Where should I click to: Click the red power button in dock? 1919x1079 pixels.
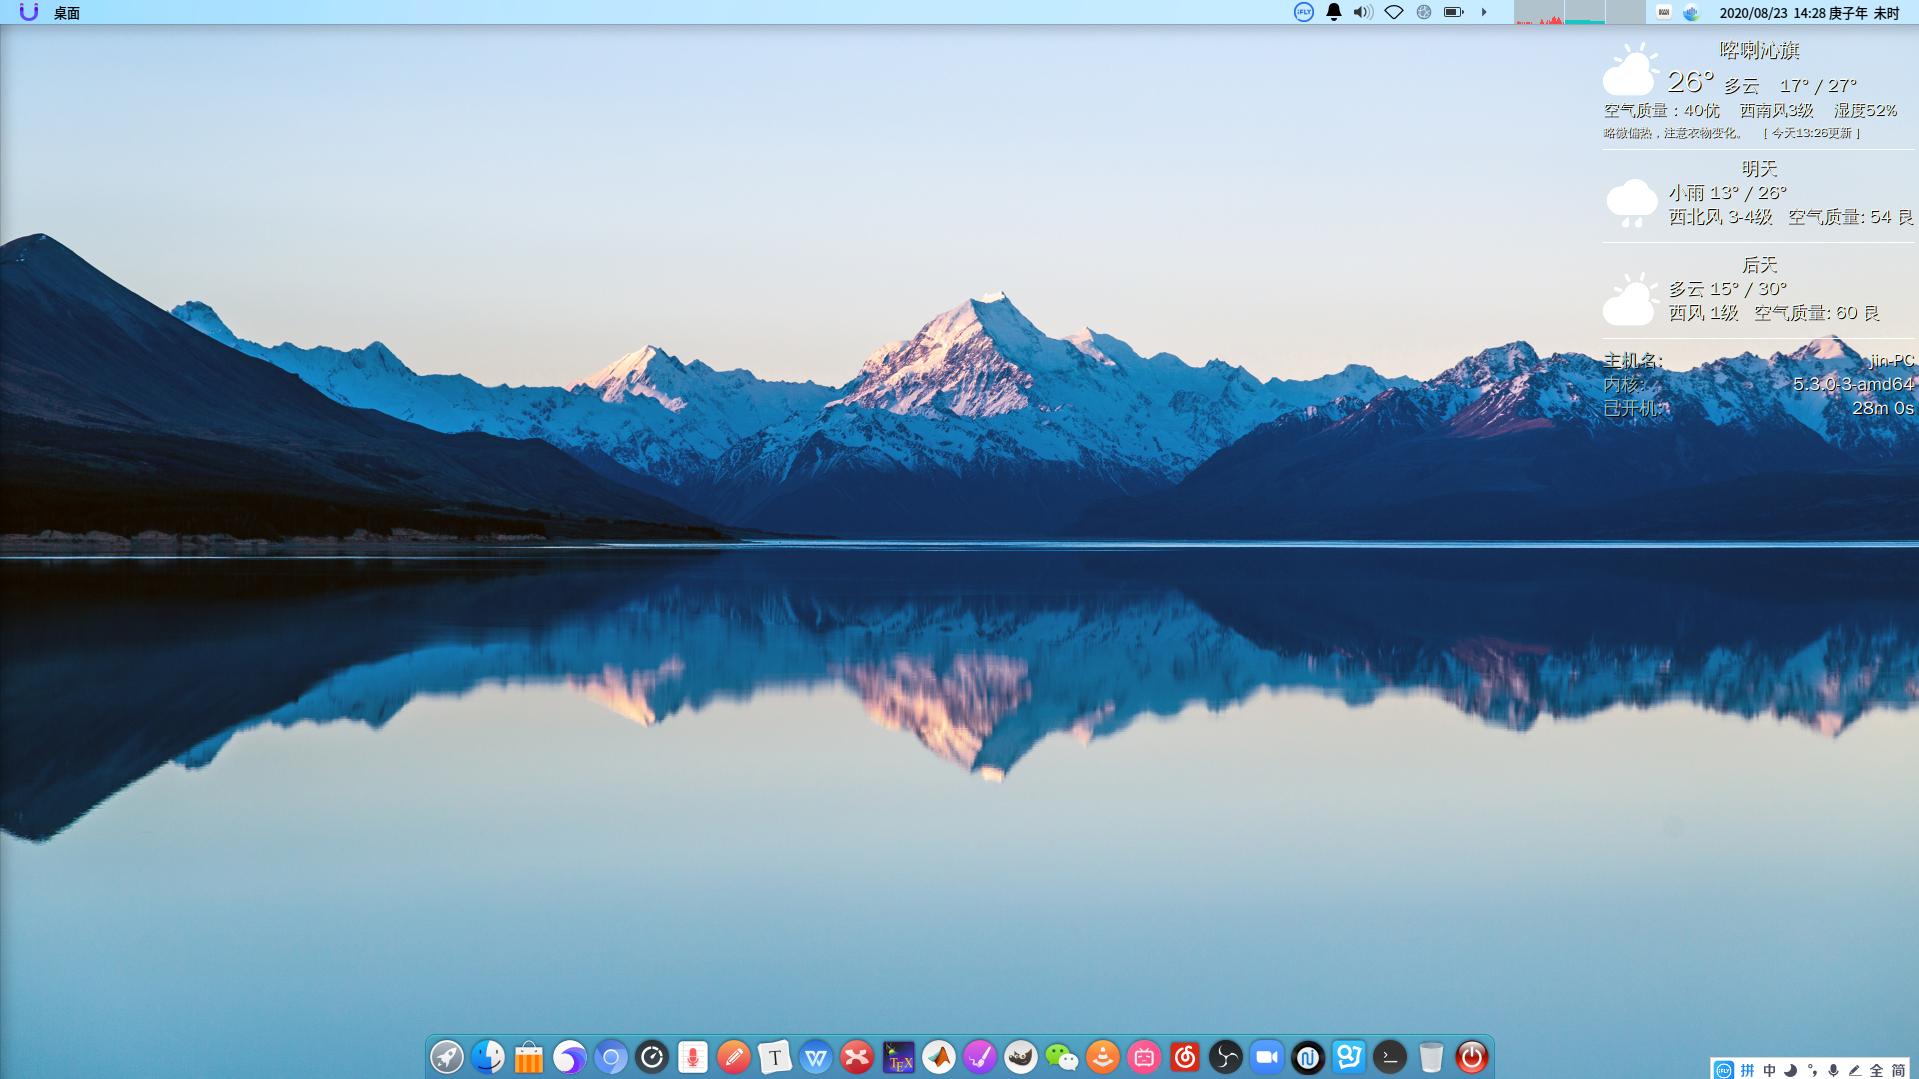(x=1472, y=1057)
